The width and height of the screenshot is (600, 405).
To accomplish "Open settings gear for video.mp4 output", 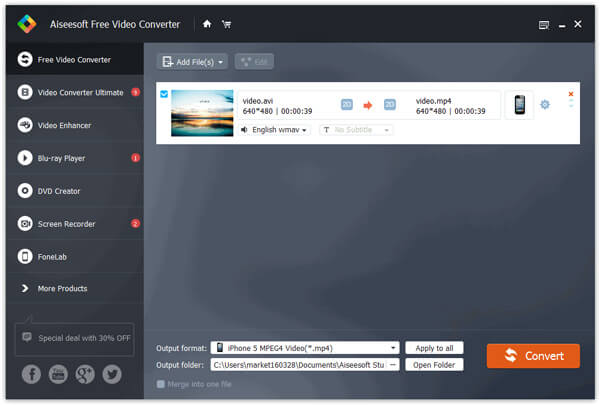I will tap(545, 104).
